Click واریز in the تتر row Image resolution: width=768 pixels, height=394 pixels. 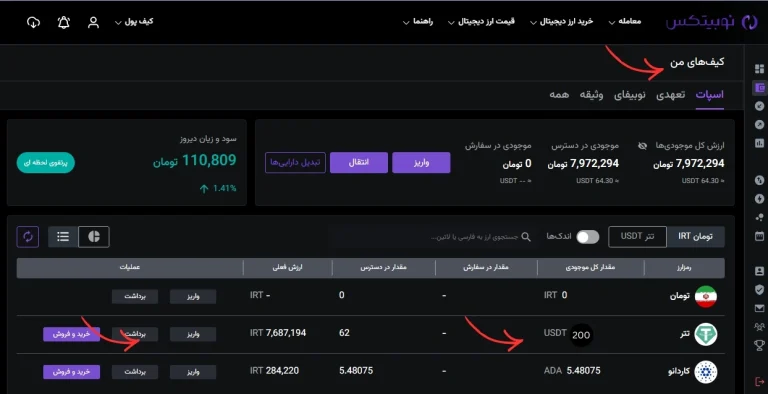[x=193, y=334]
